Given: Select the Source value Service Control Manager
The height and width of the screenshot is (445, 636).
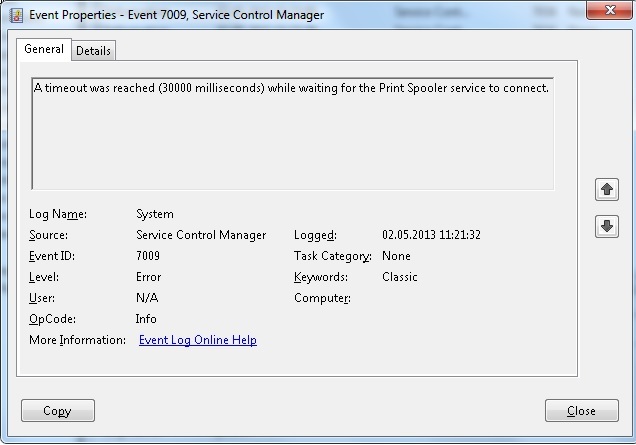Looking at the screenshot, I should pos(201,235).
